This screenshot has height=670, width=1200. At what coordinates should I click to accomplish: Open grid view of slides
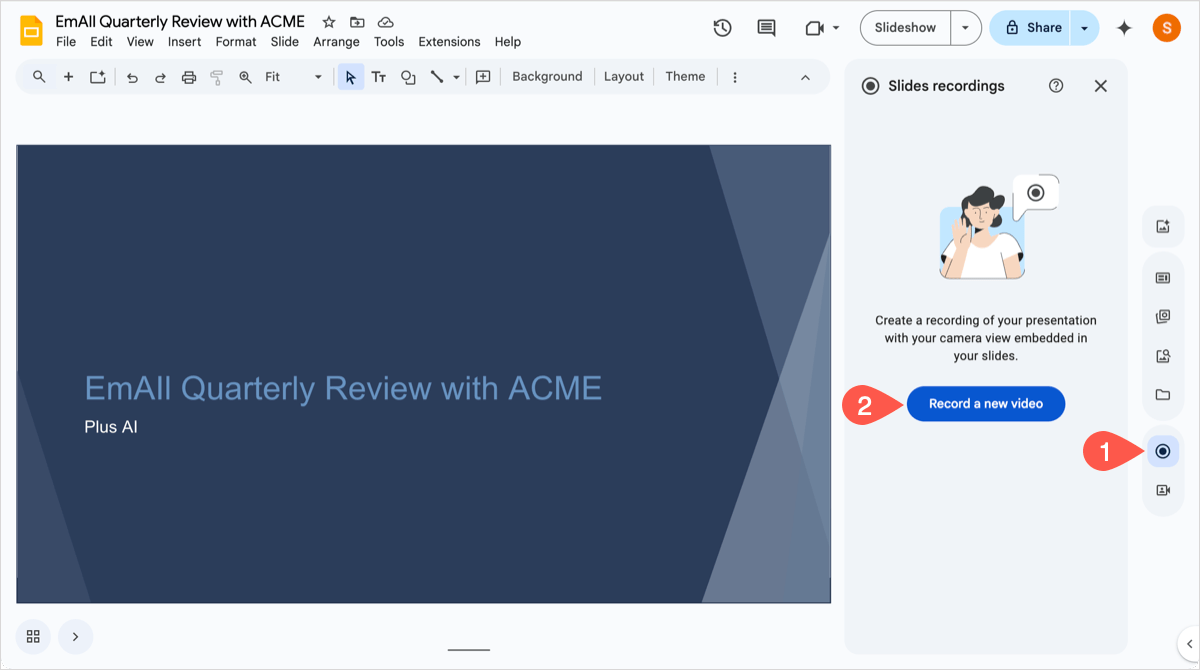(x=33, y=636)
